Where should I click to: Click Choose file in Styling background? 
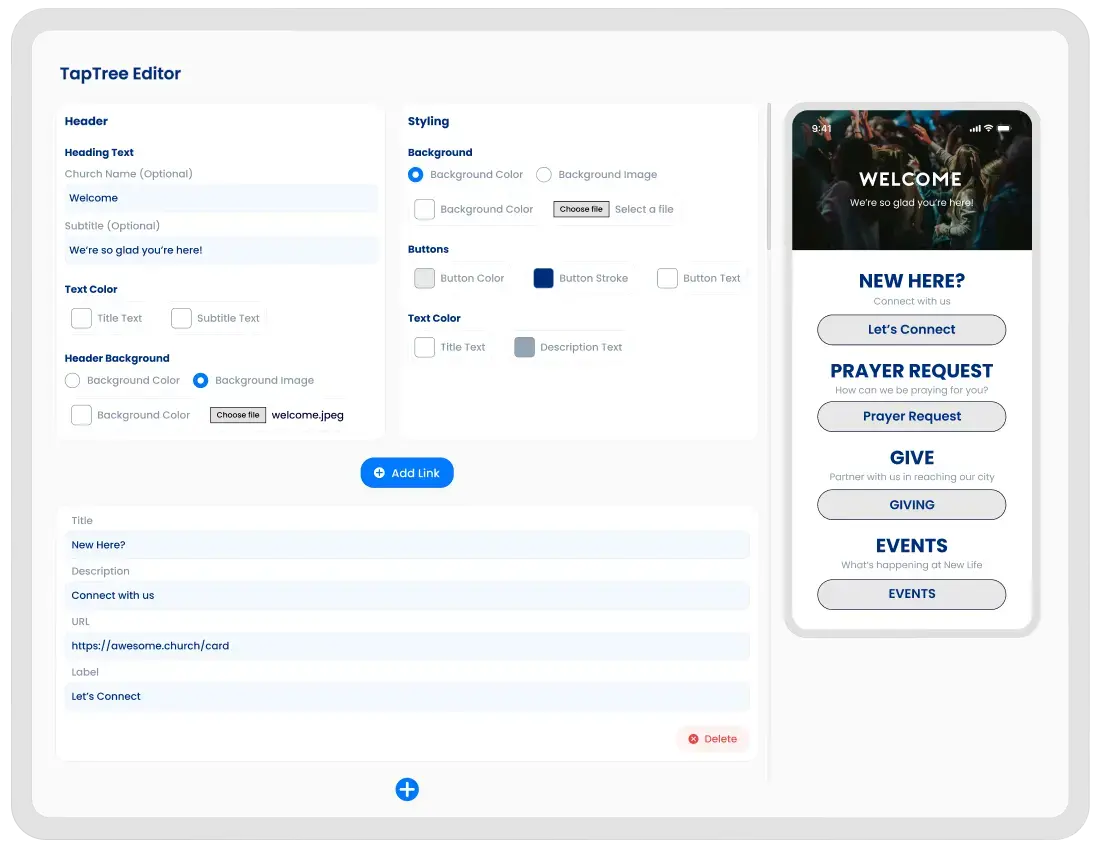[x=581, y=210]
